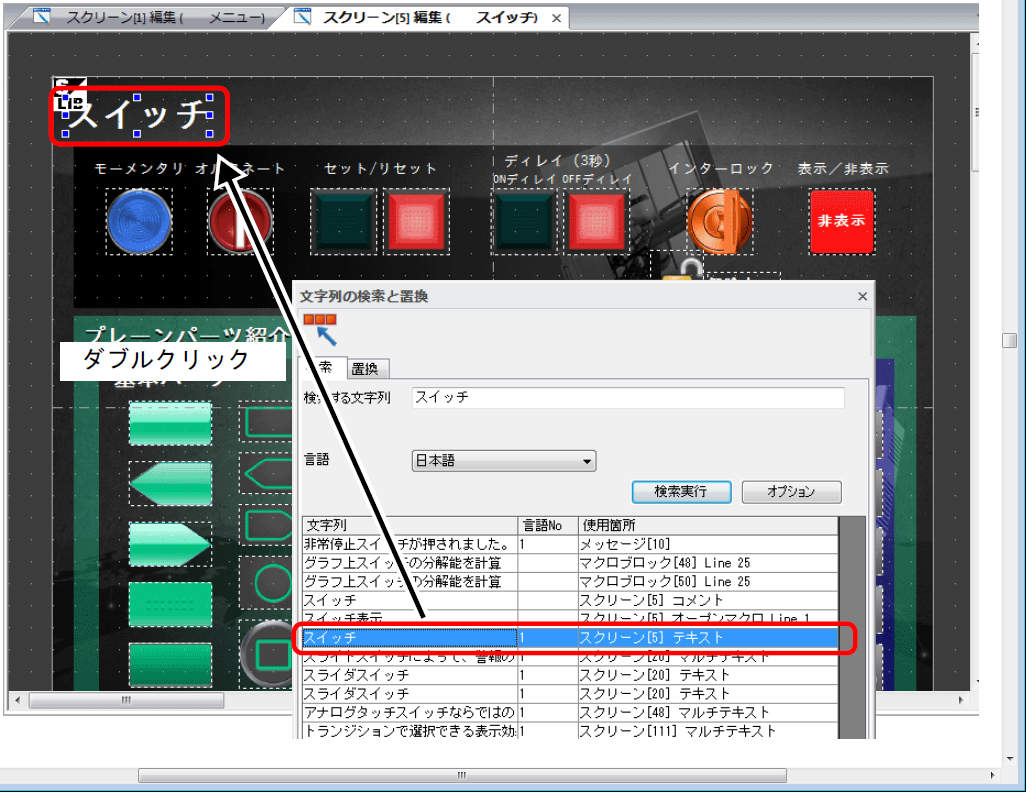
Task: Select the red alternate switch lamp
Action: pos(240,221)
